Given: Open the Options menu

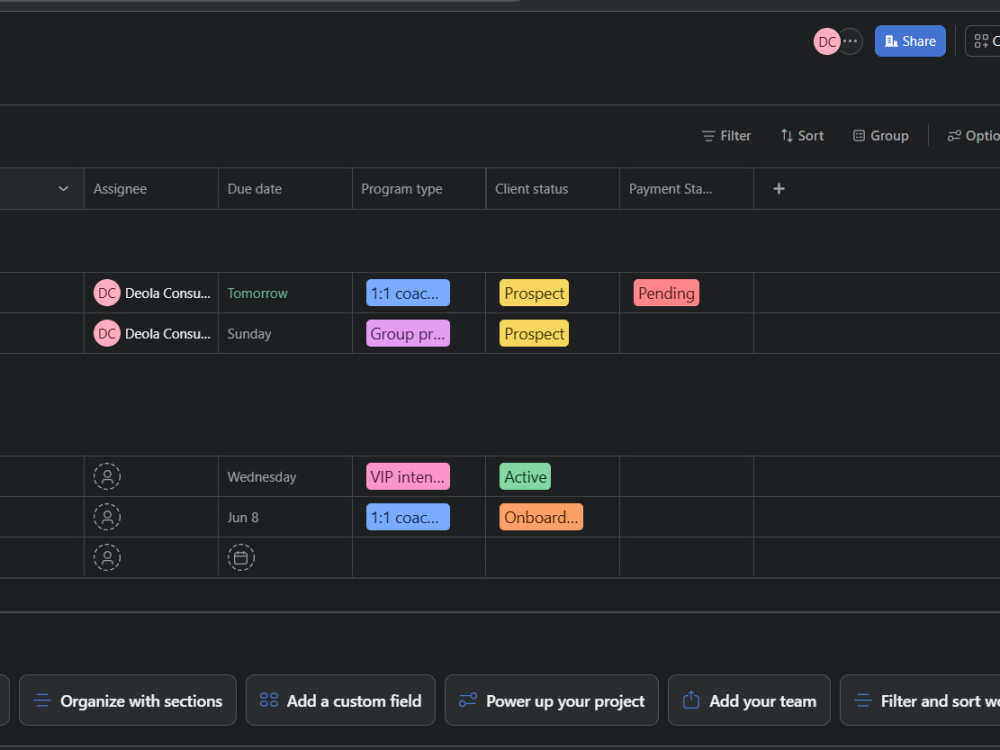Looking at the screenshot, I should (973, 136).
